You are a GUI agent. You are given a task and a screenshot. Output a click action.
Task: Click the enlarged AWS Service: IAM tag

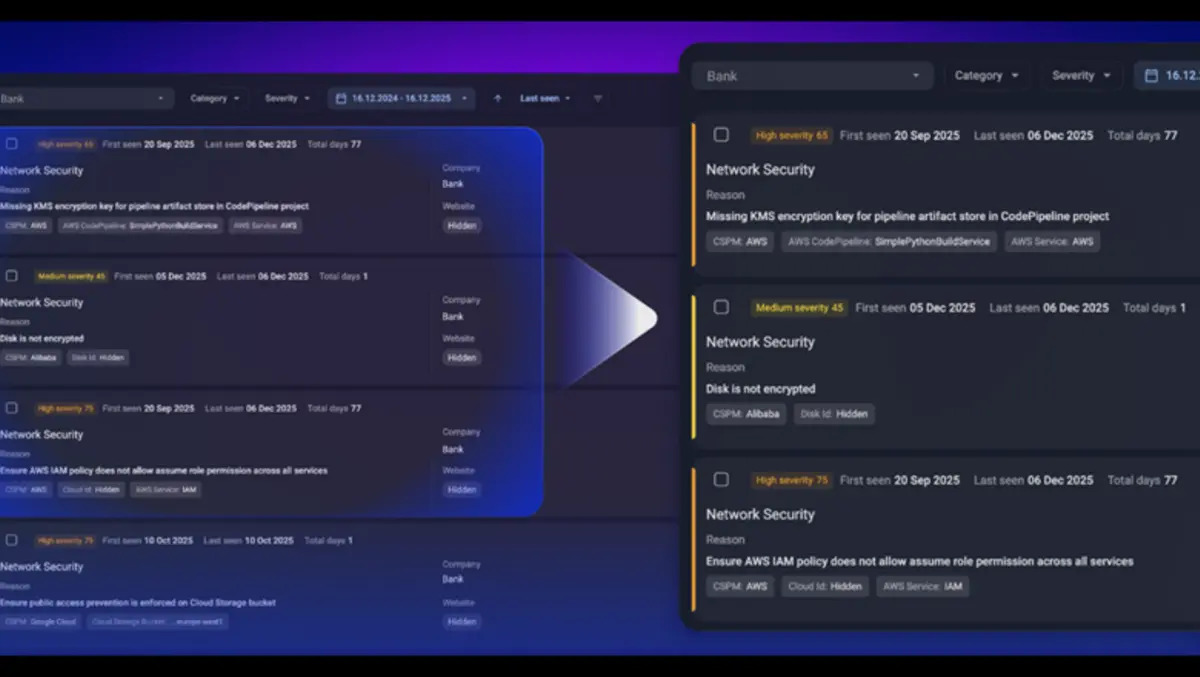click(922, 587)
